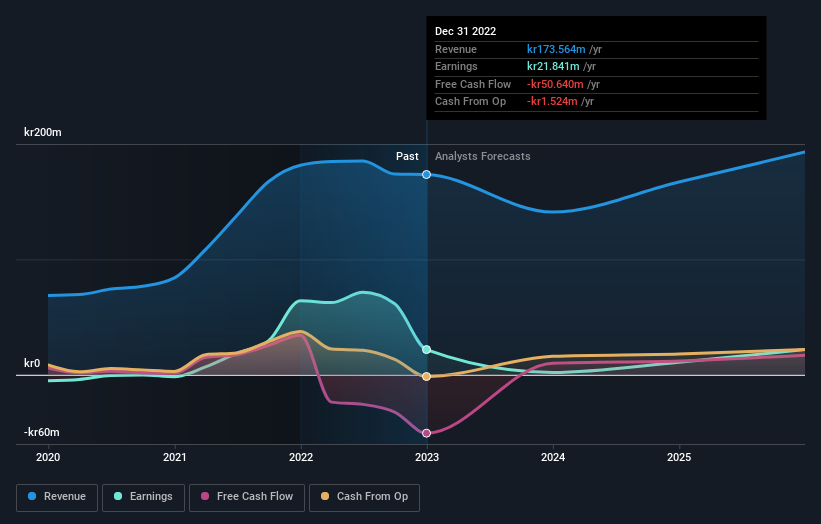Image resolution: width=821 pixels, height=524 pixels.
Task: Click the Revenue row label in tooltip
Action: tap(456, 49)
